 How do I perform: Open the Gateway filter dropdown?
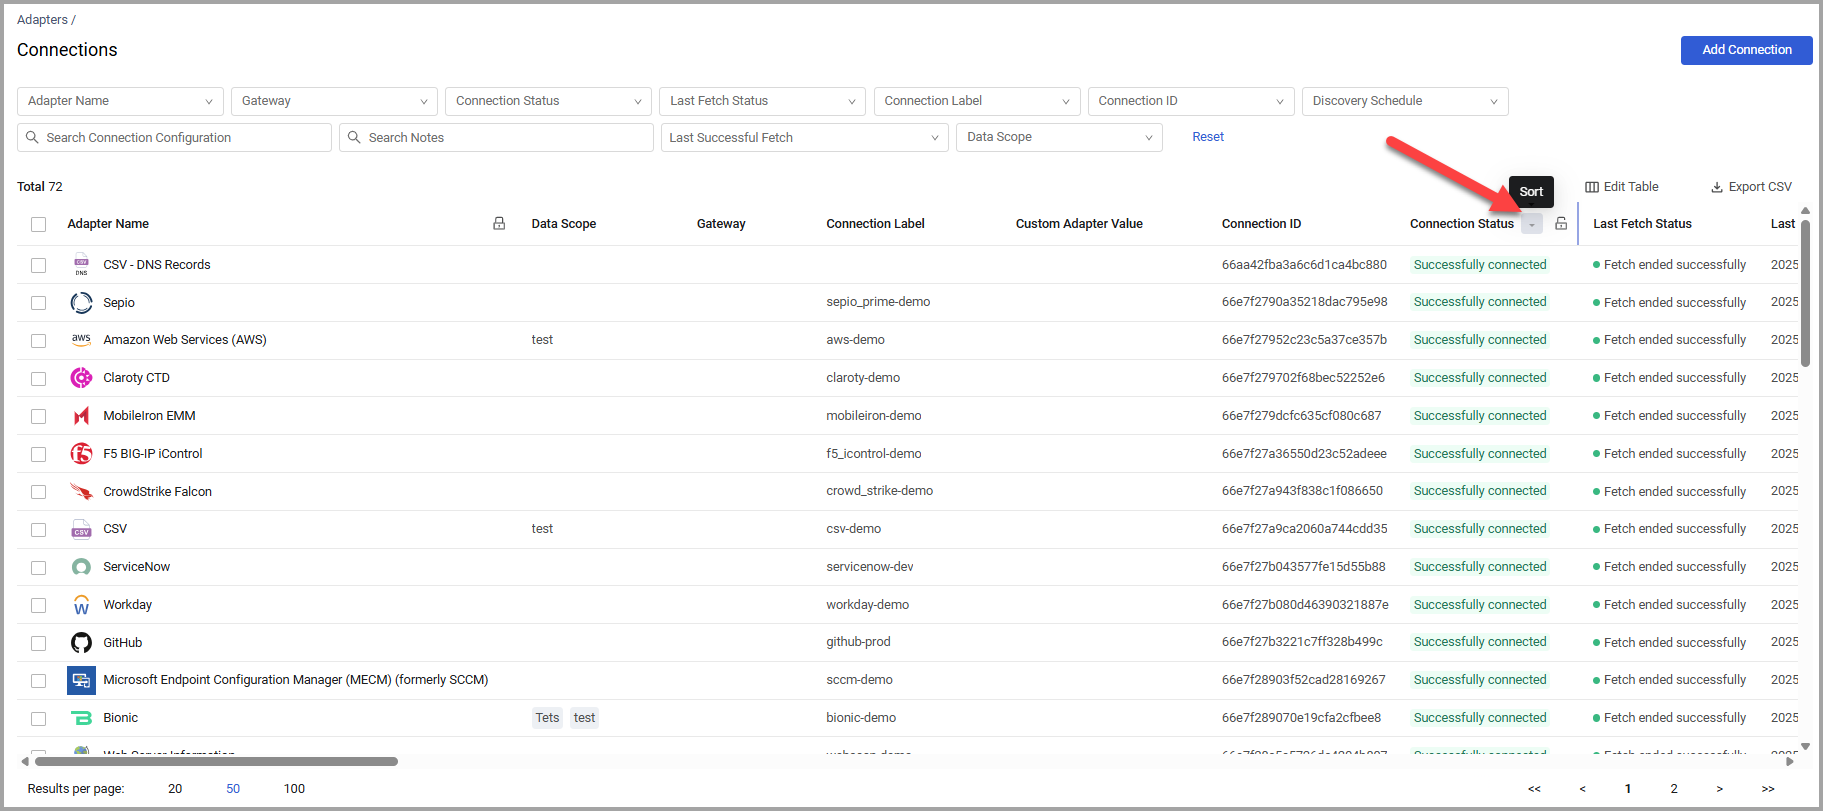click(334, 101)
